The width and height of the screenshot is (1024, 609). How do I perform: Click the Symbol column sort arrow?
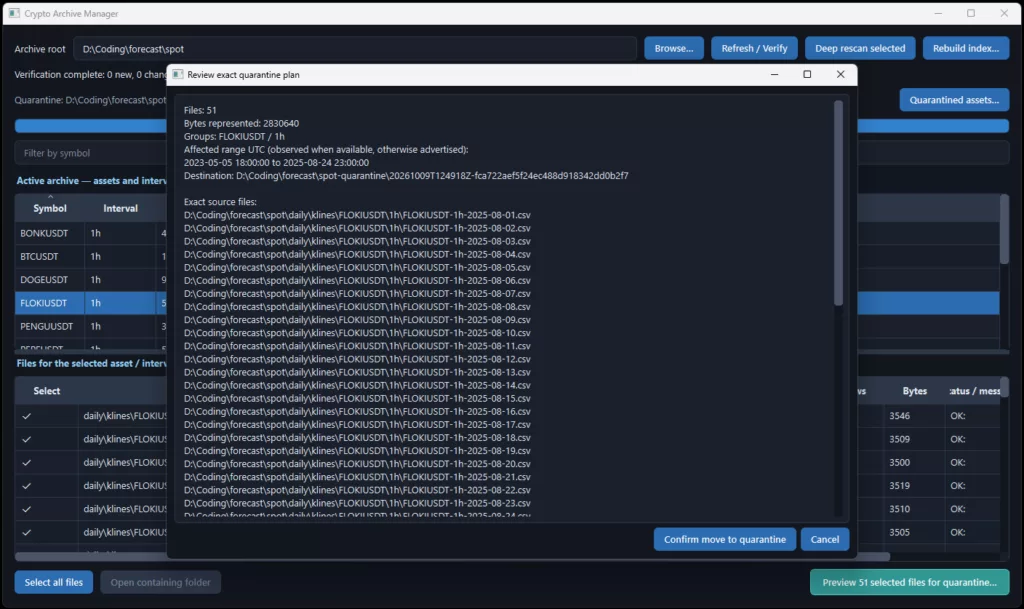[x=50, y=196]
